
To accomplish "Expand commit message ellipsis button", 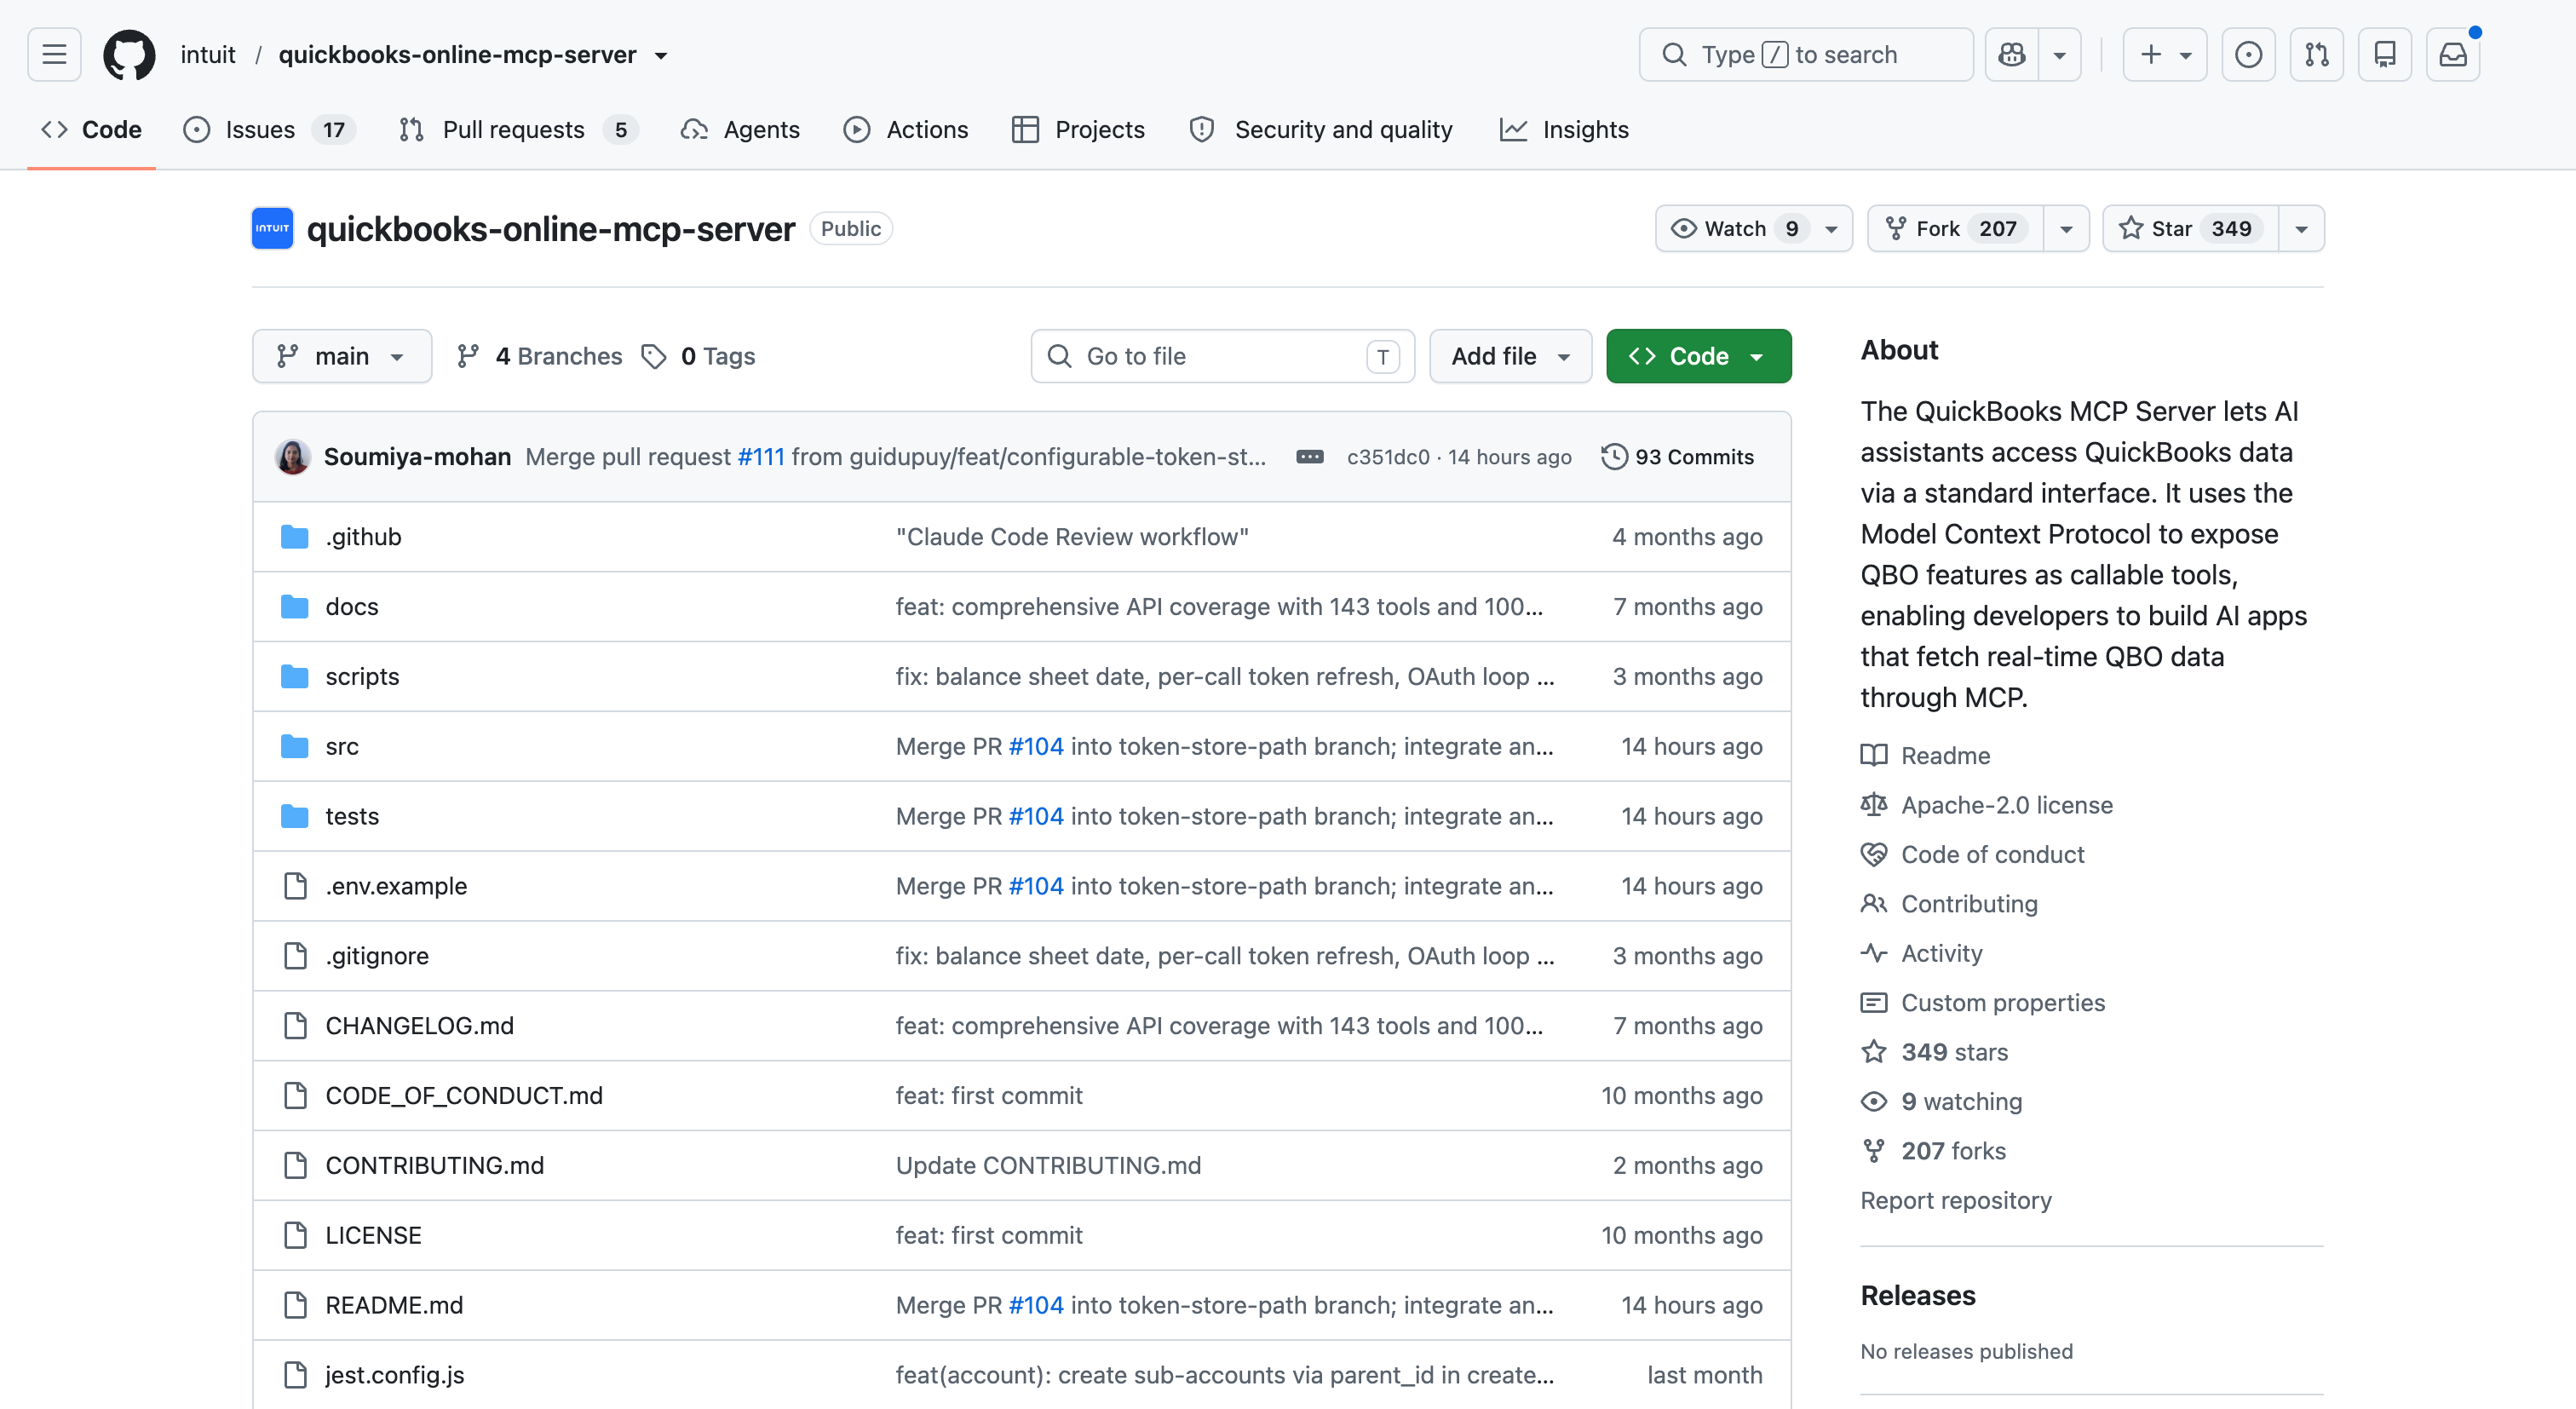I will [1309, 457].
